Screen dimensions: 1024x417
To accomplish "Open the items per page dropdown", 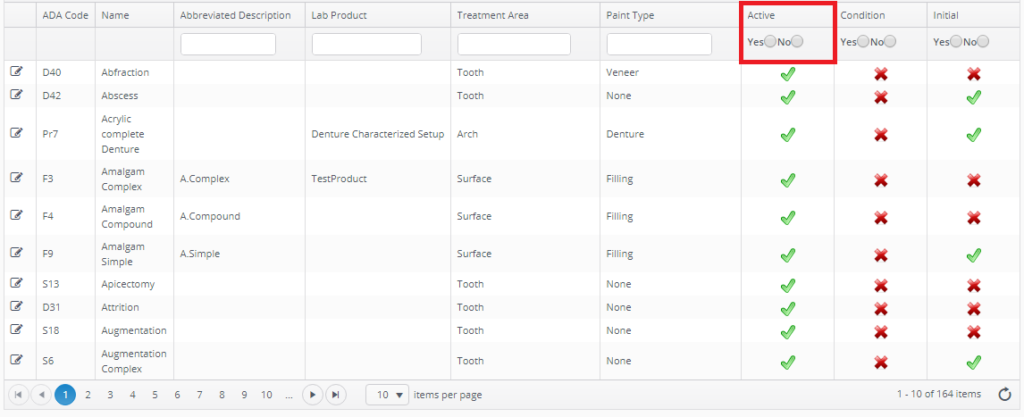I will (x=387, y=394).
